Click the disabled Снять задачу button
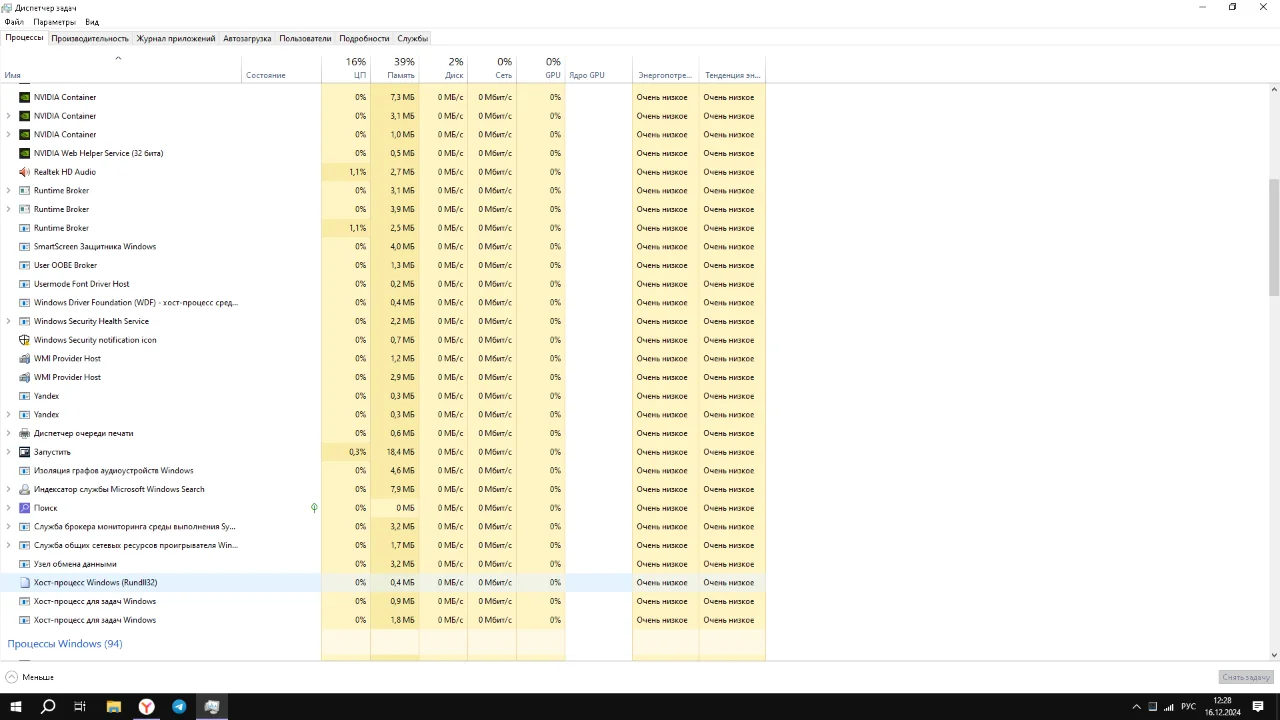 pos(1246,677)
